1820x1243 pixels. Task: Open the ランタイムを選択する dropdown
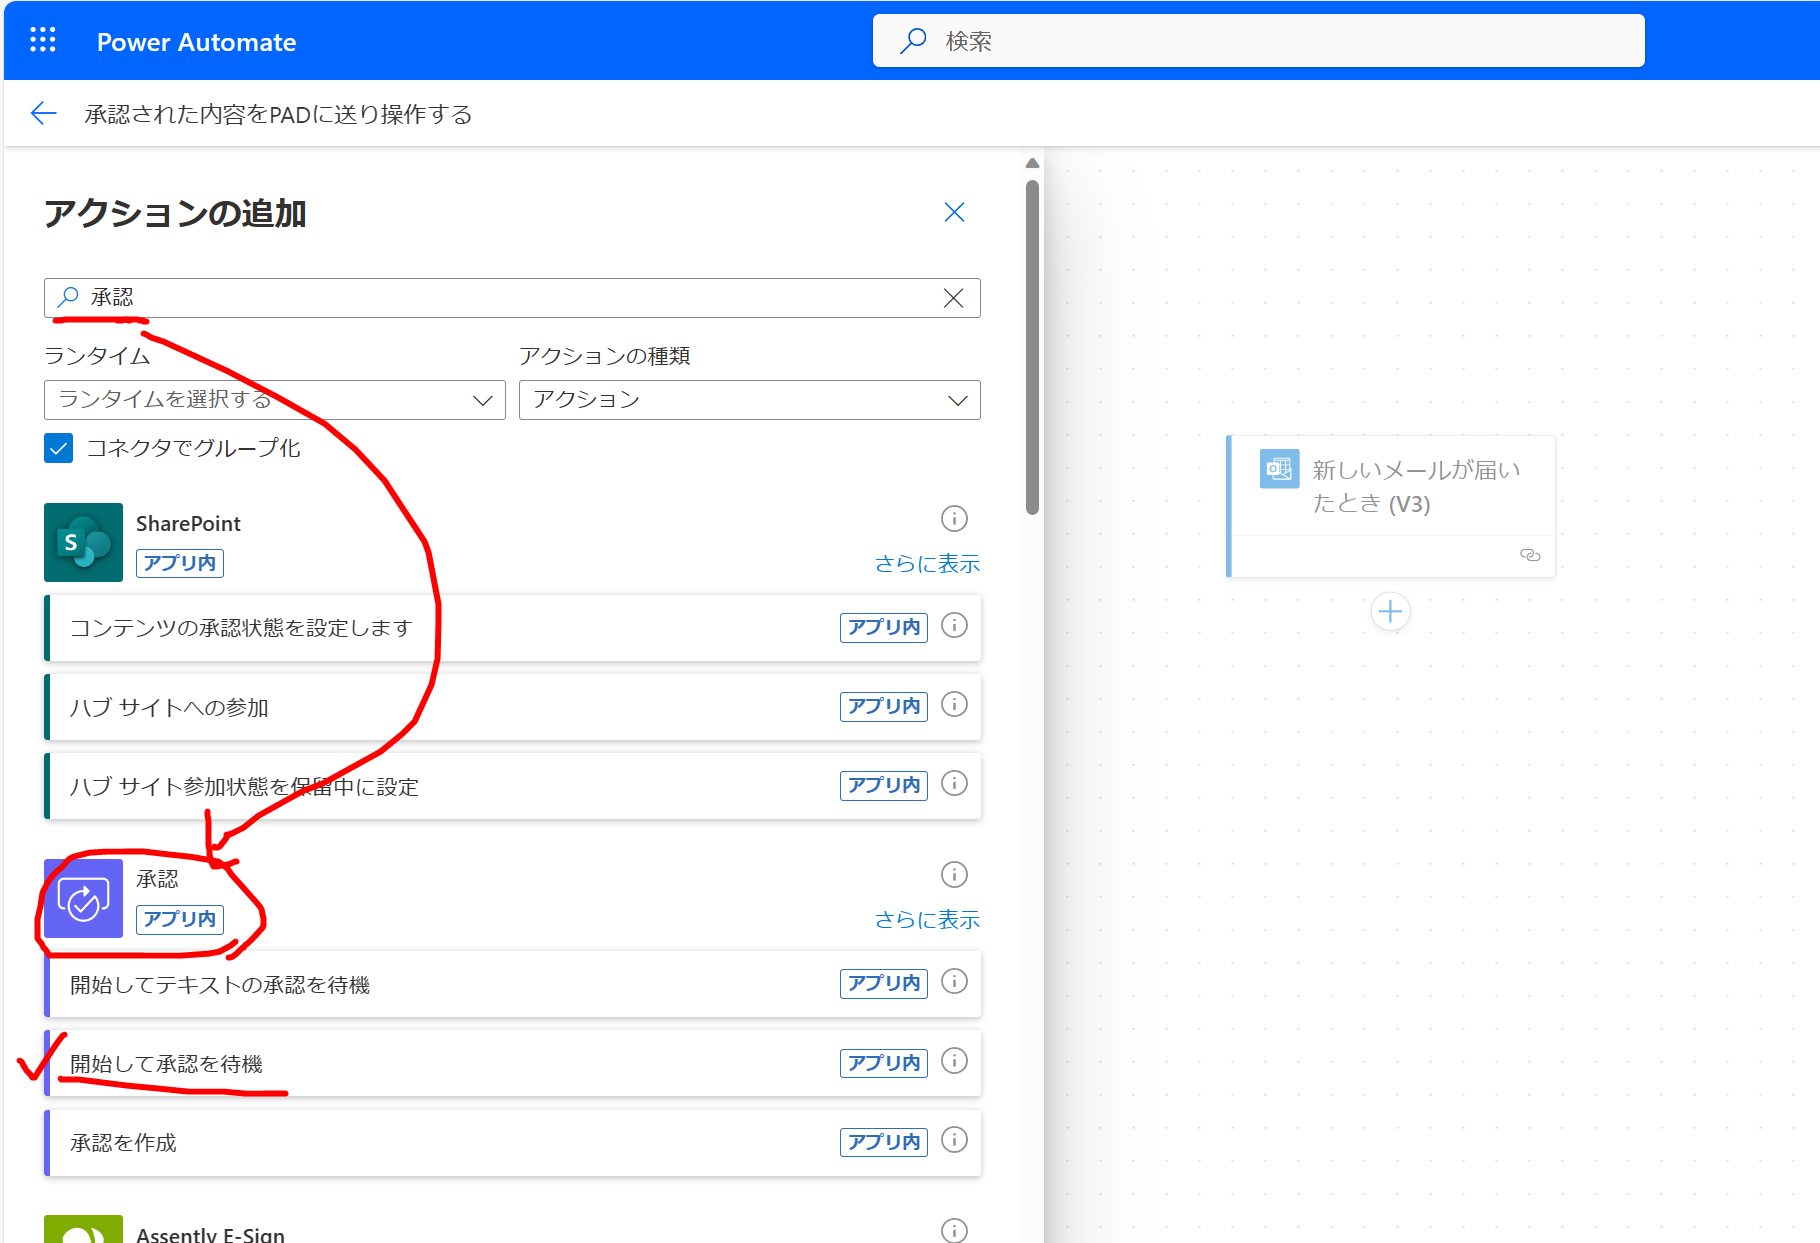click(x=275, y=400)
